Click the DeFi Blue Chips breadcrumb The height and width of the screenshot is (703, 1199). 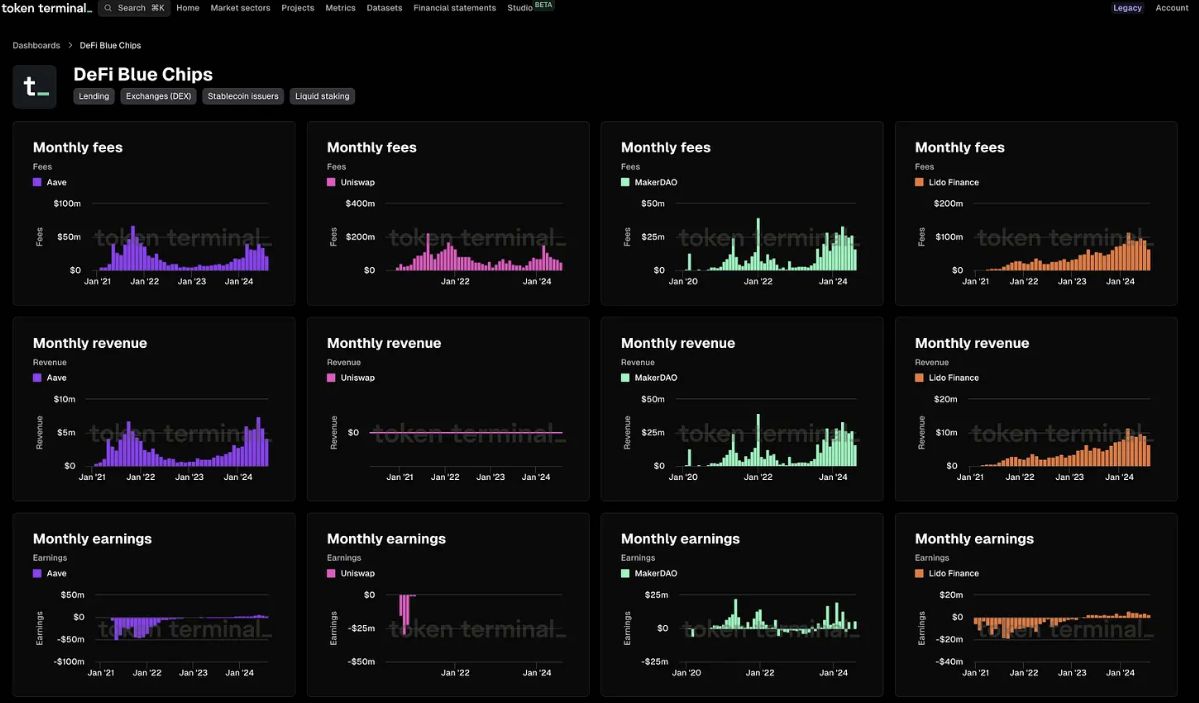point(110,45)
